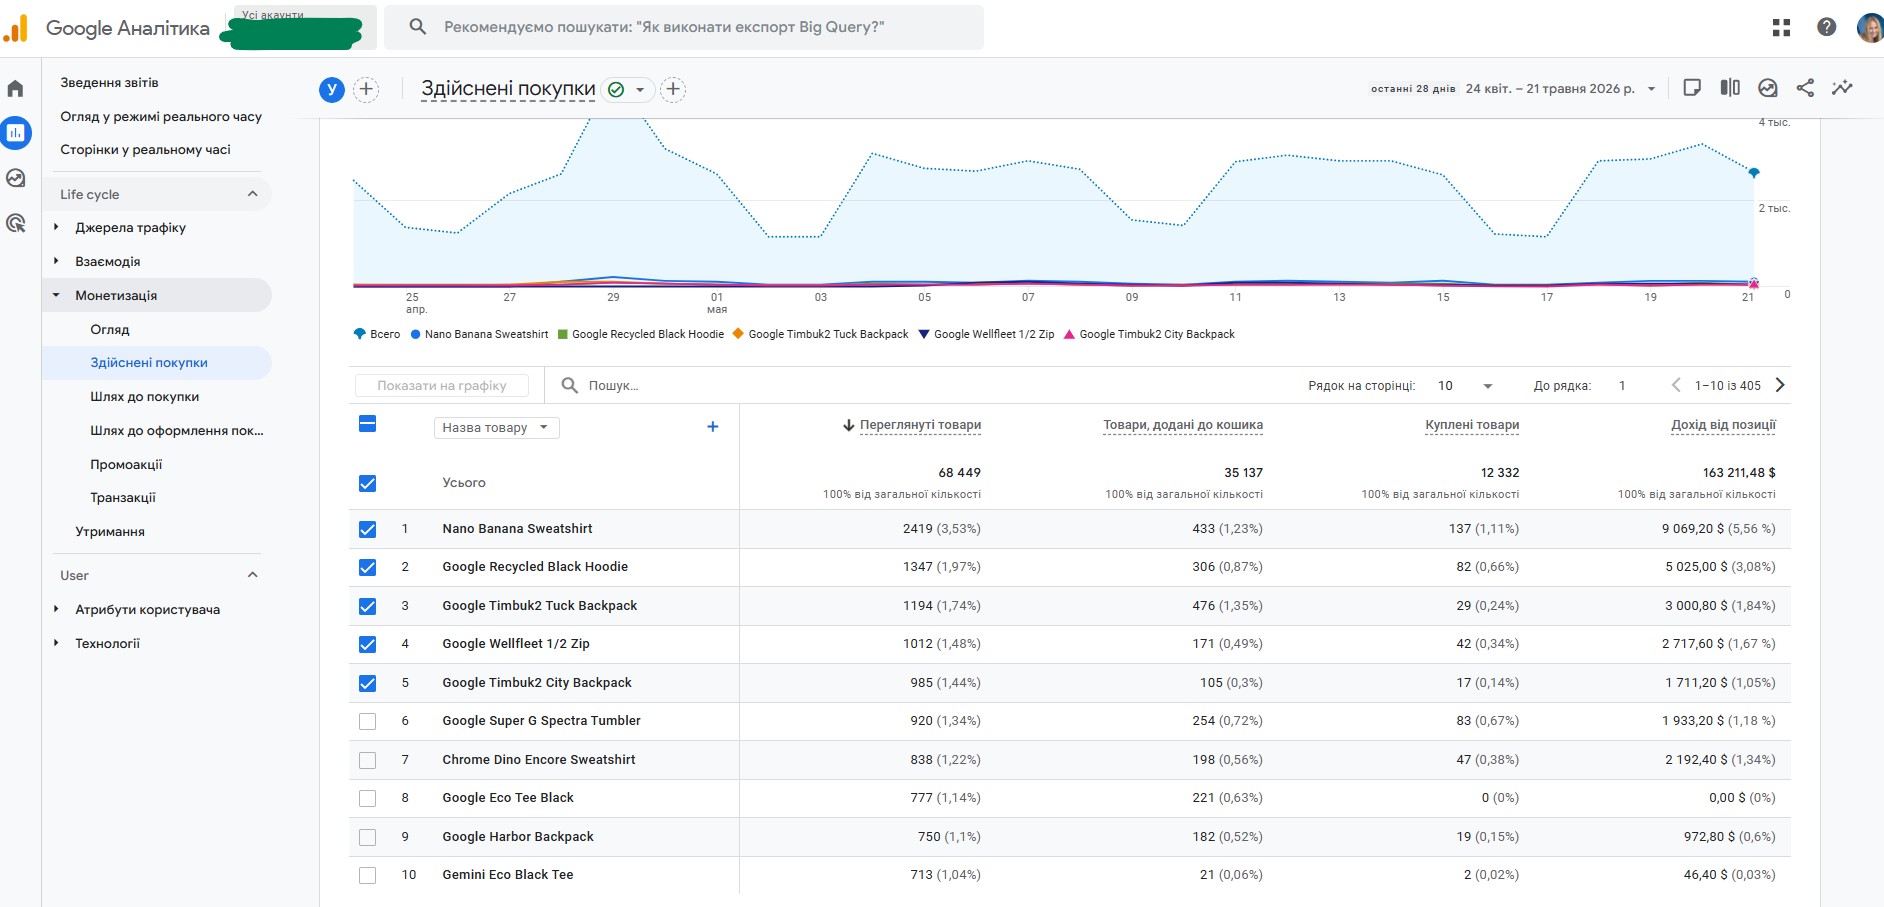The height and width of the screenshot is (907, 1884).
Task: Go to next page of table rows
Action: [x=1780, y=385]
